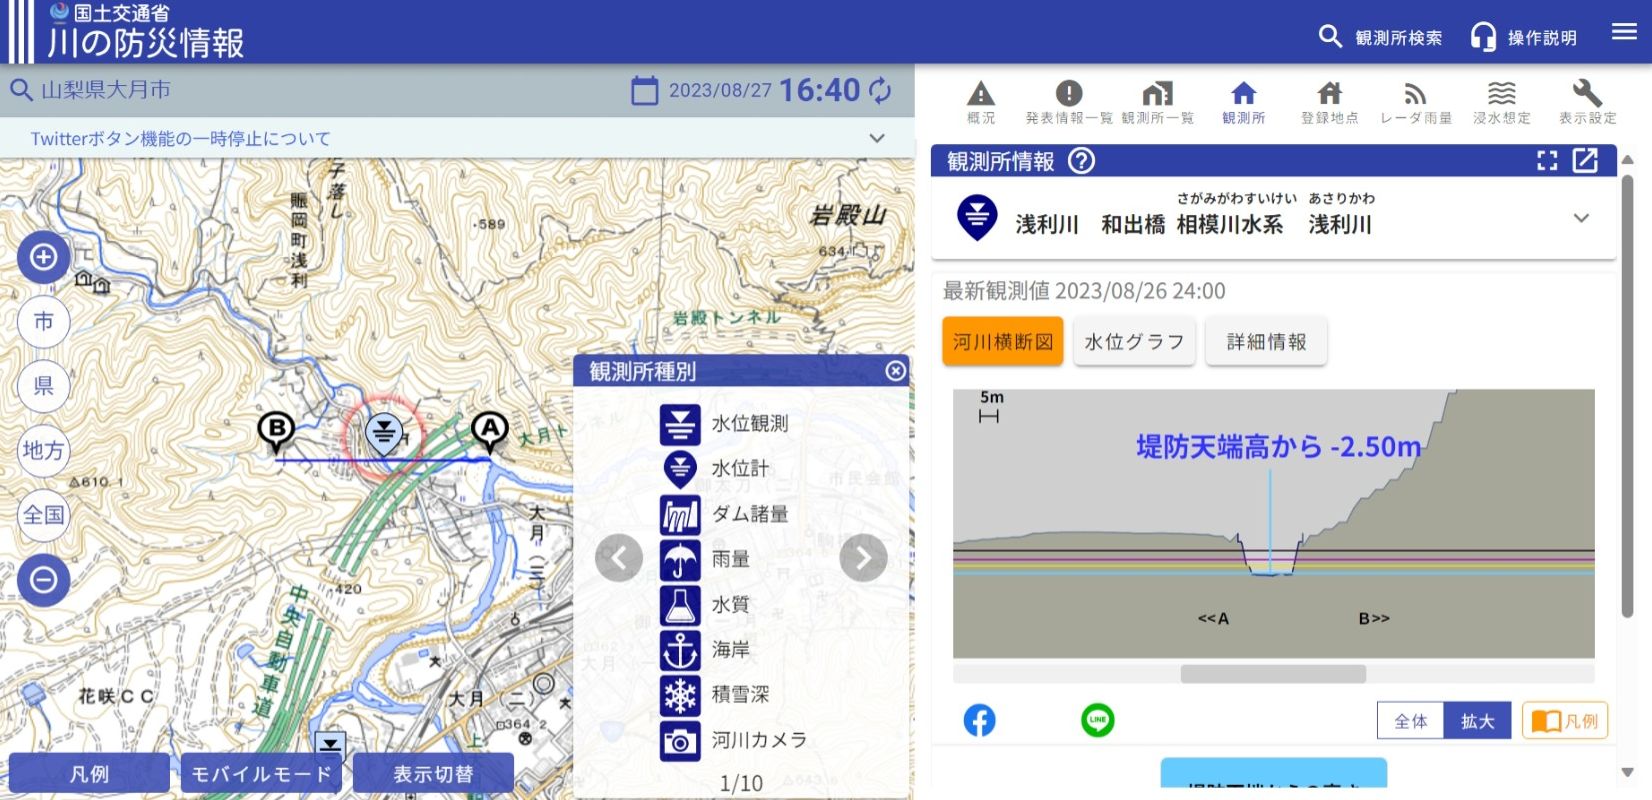
Task: Click the map zoom-out minus button
Action: click(43, 580)
